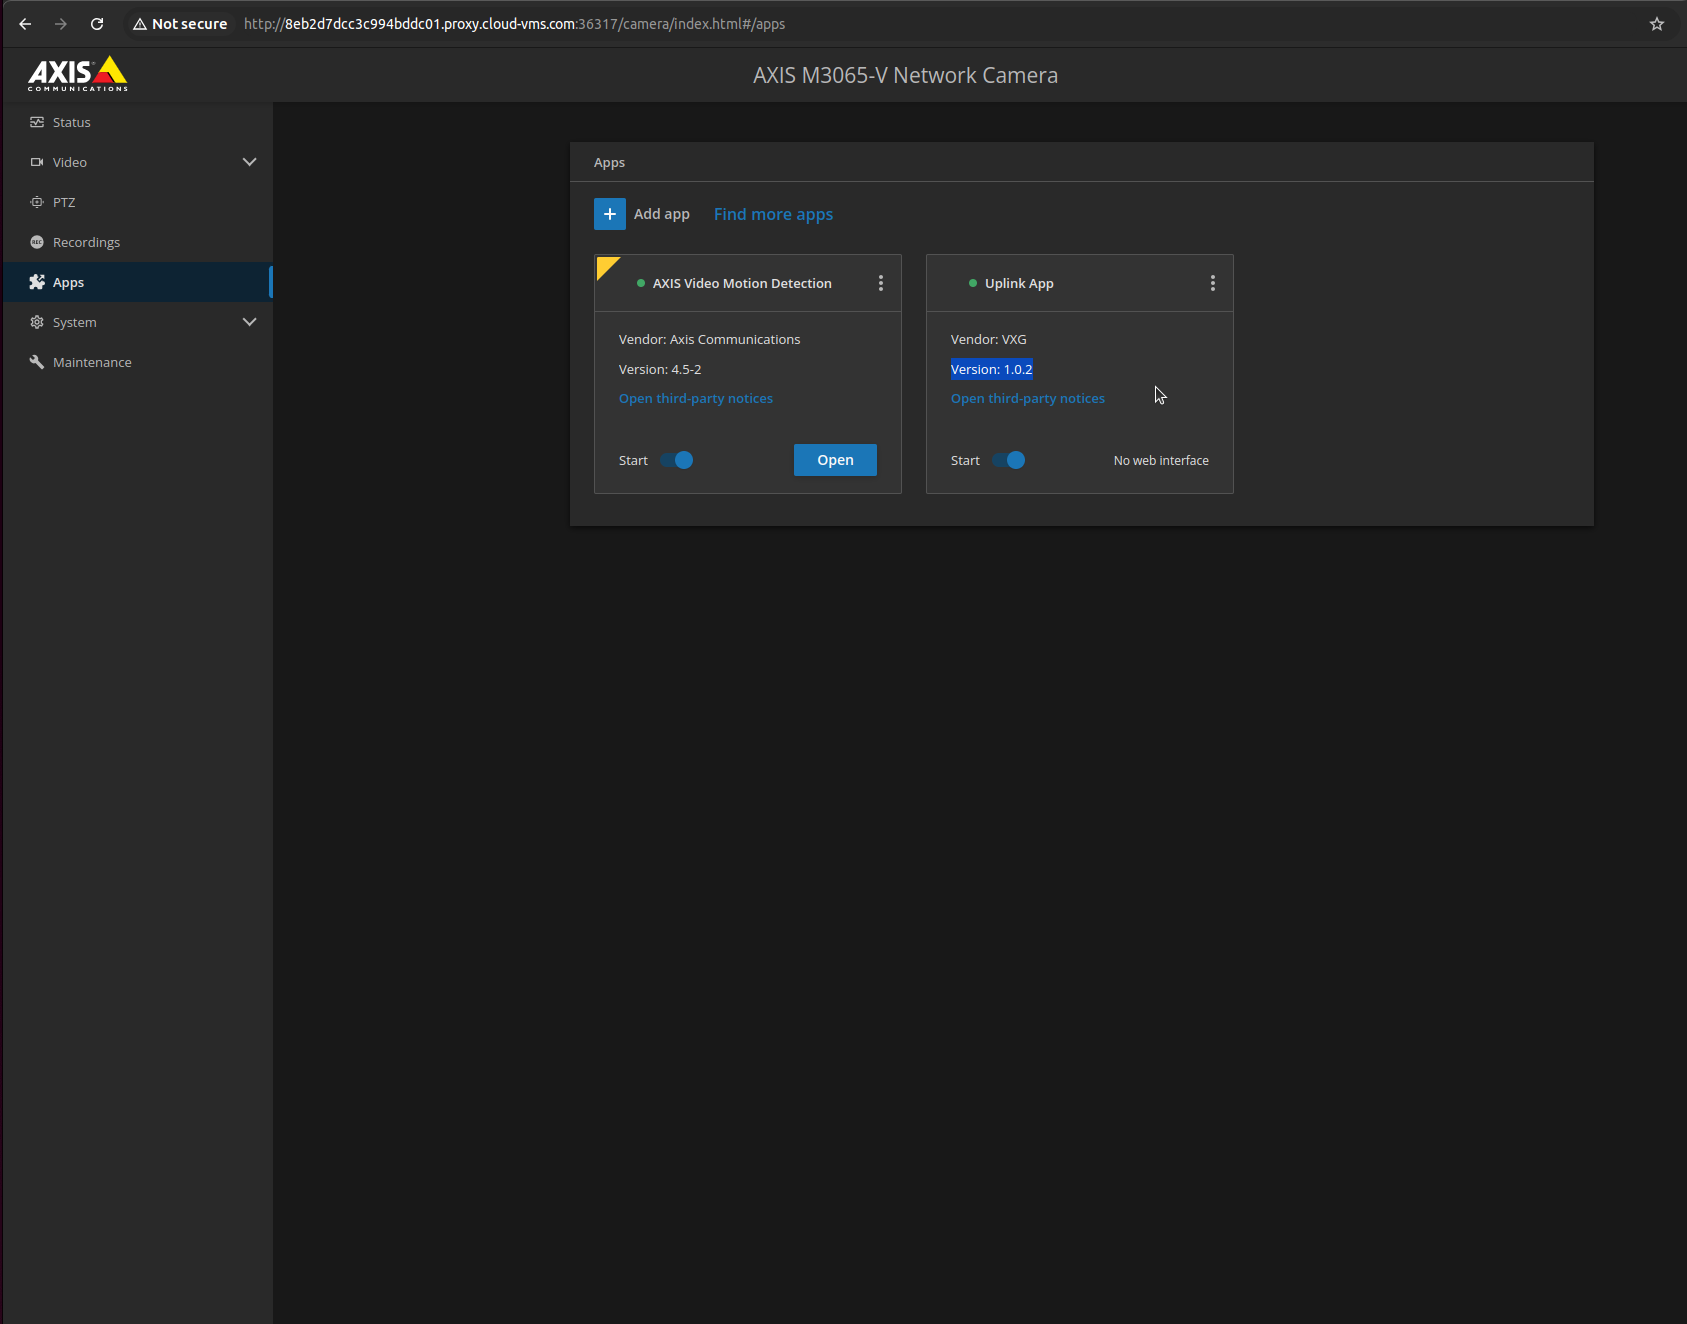Click the browser address bar URL
Viewport: 1687px width, 1324px height.
point(514,24)
